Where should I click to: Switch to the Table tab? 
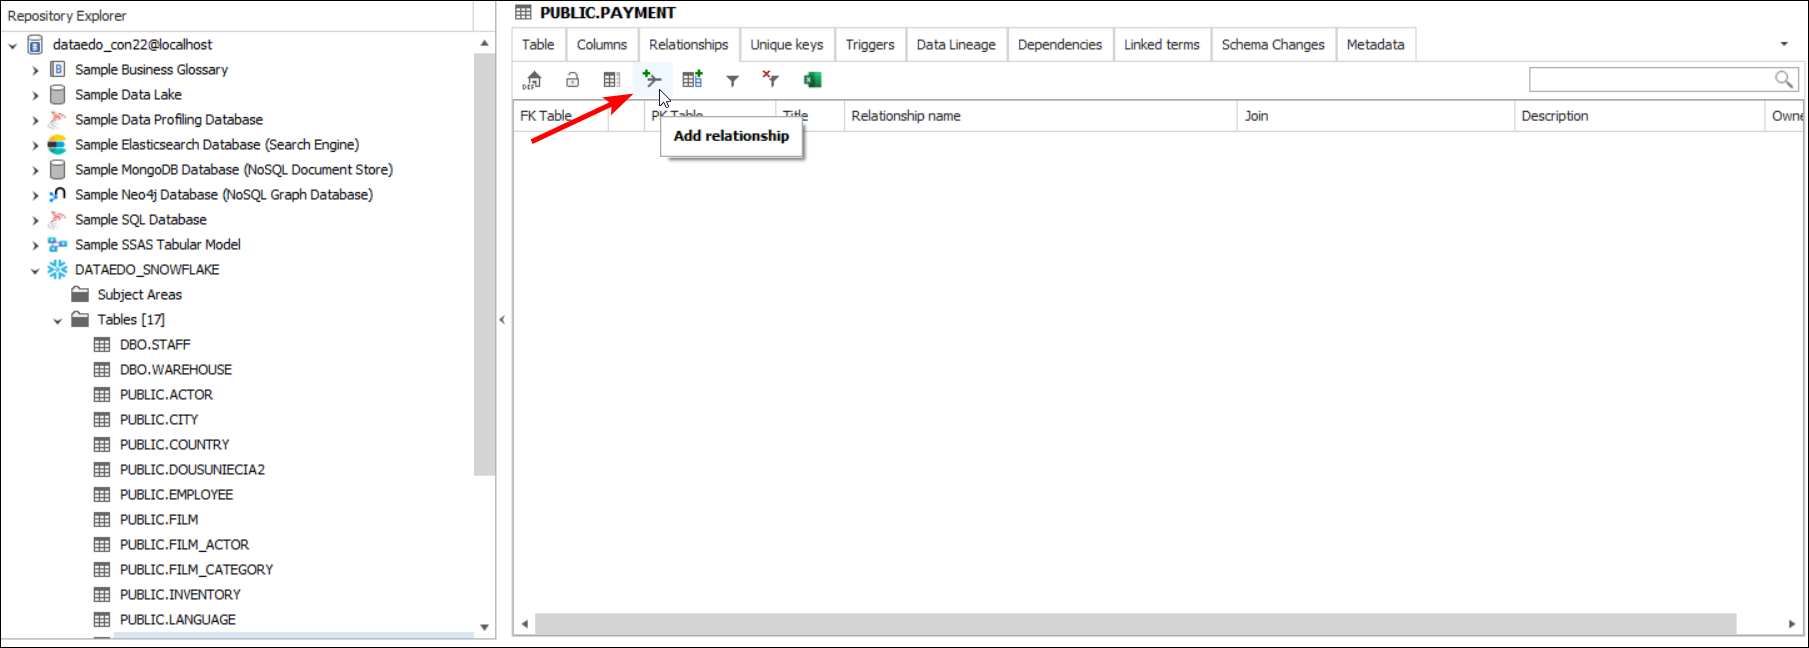point(538,44)
